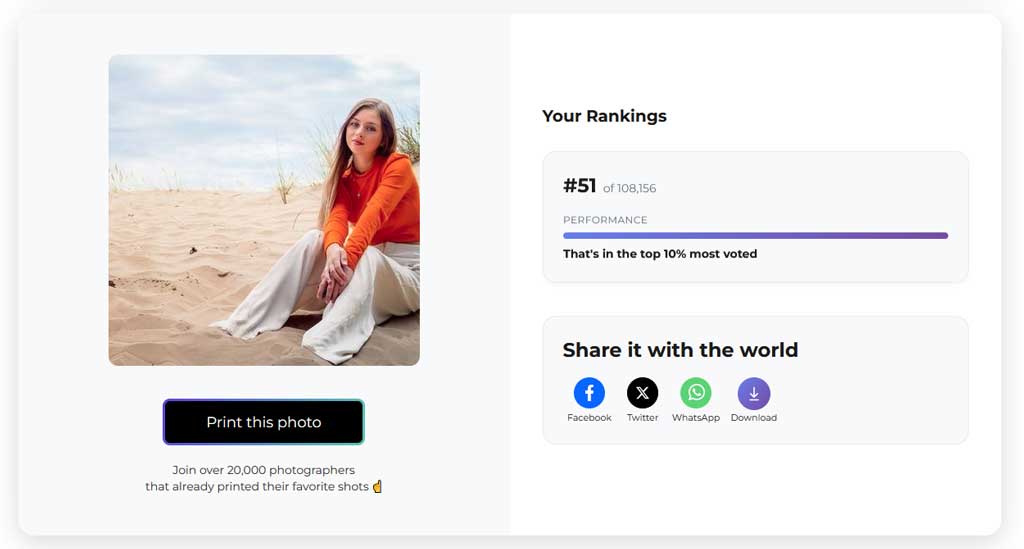Click 'that already printed their favorite shots' line

(257, 486)
